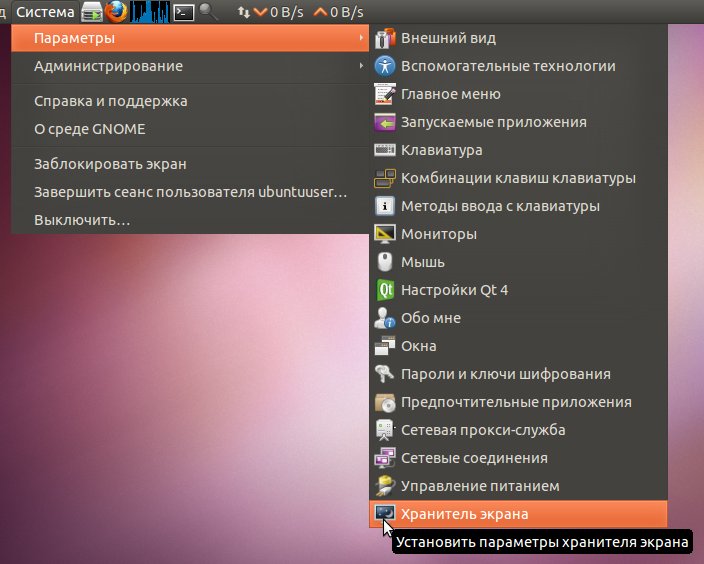Open the Система menu in the panel
The width and height of the screenshot is (704, 564).
[x=45, y=12]
